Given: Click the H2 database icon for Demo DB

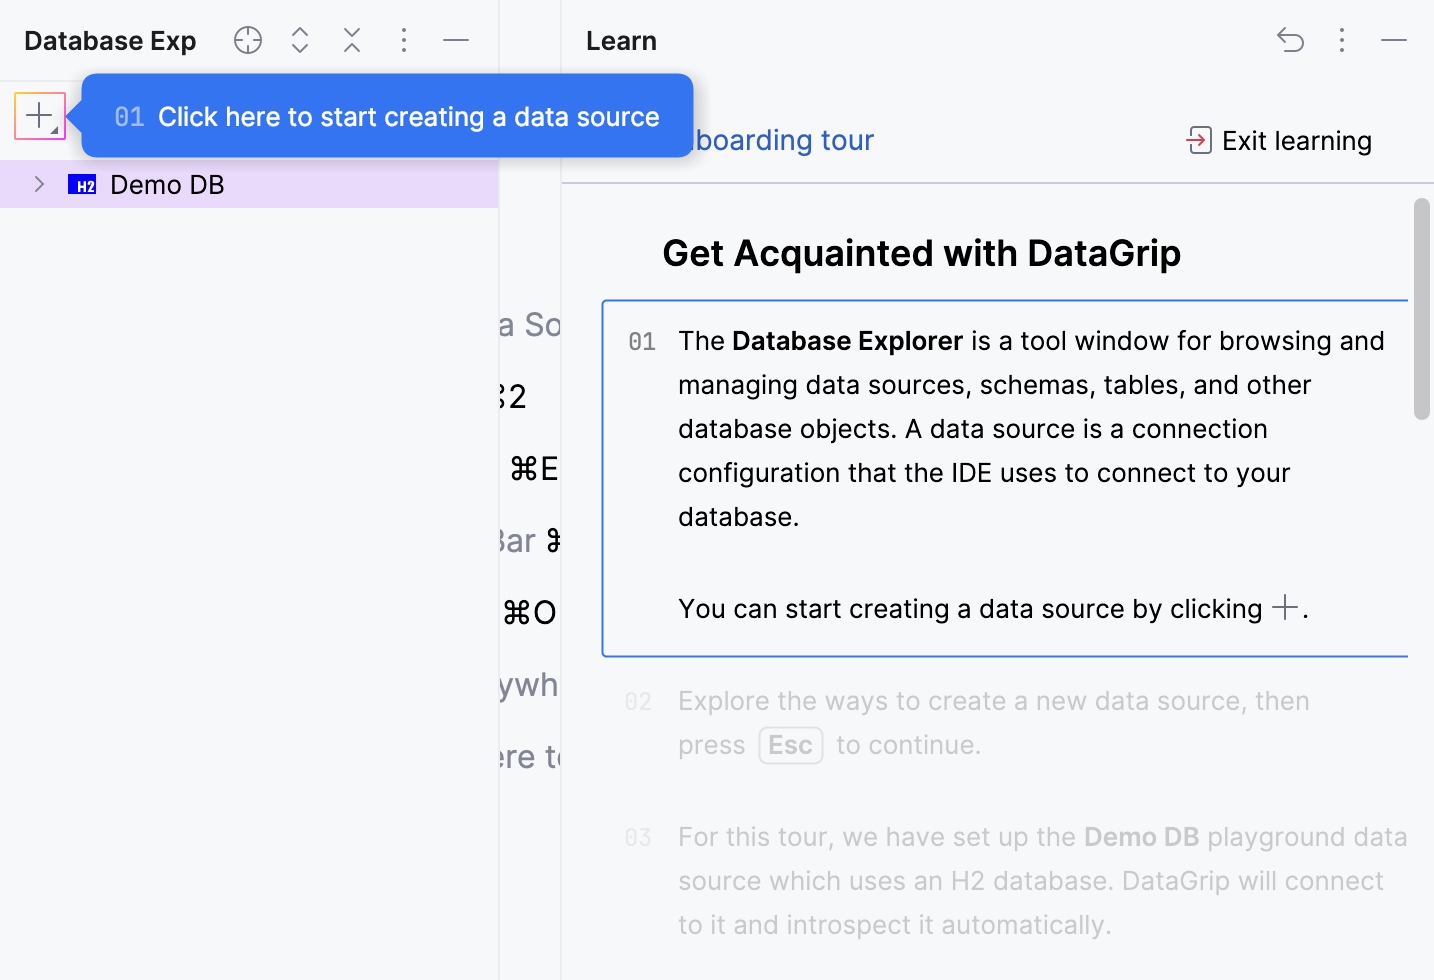Looking at the screenshot, I should click(x=82, y=184).
